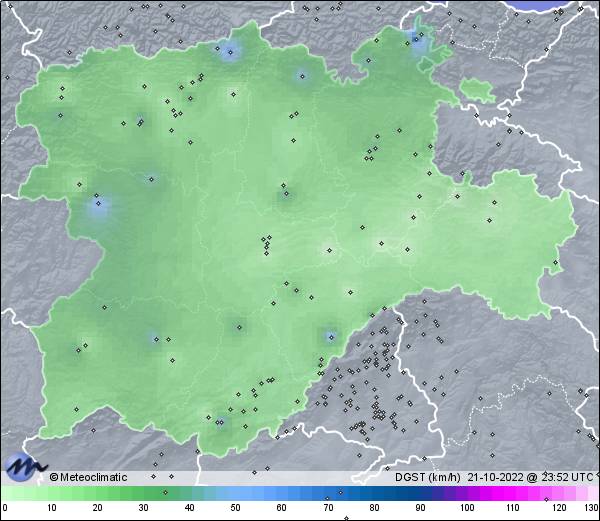Pick the medium green color above 30 on scale

click(x=143, y=493)
